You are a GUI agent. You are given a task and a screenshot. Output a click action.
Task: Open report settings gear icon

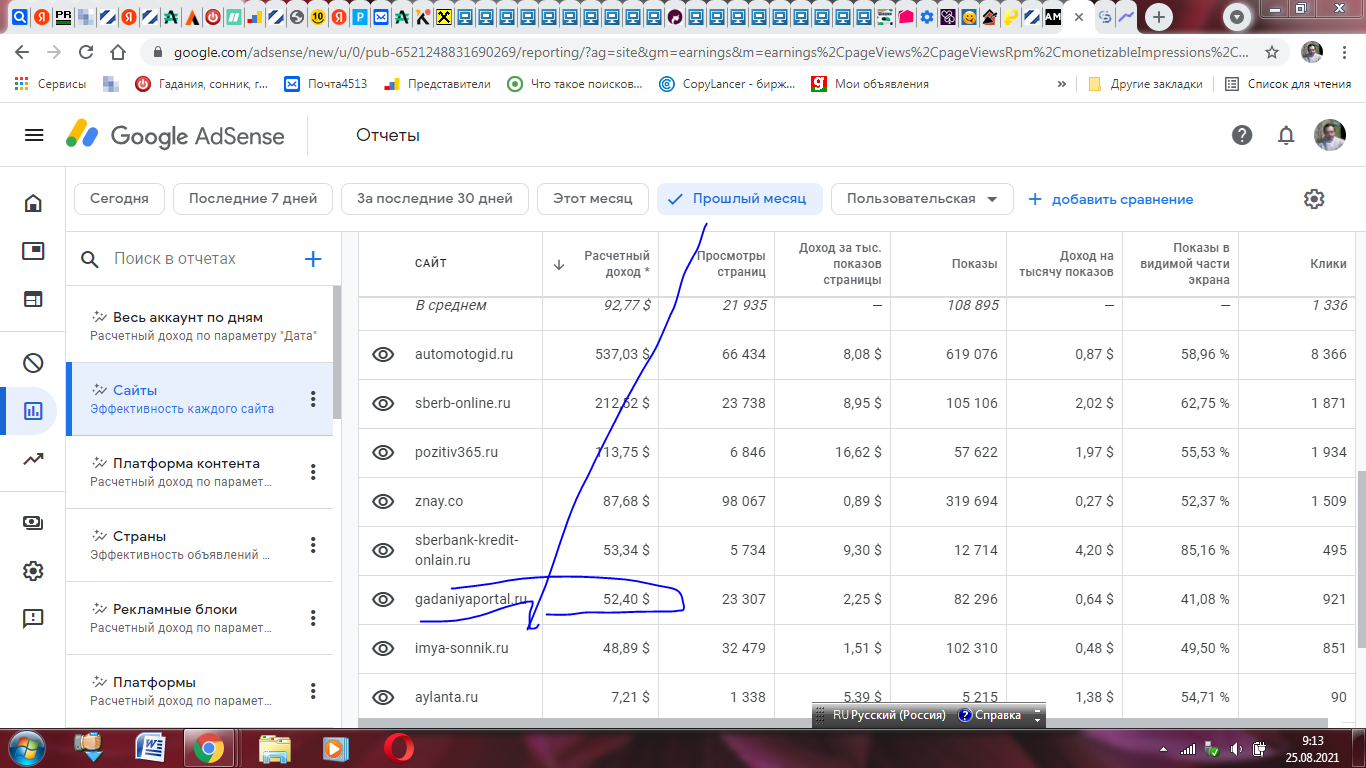coord(1314,199)
